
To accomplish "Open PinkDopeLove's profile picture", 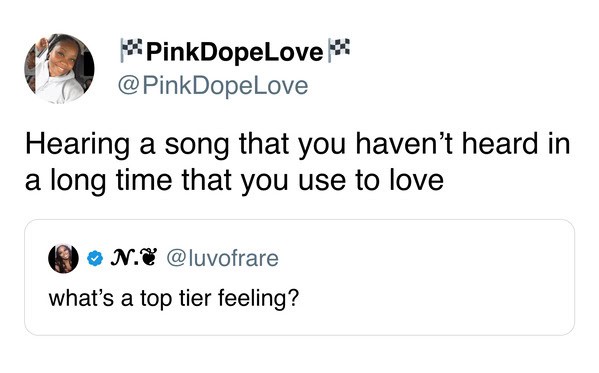I will [59, 69].
